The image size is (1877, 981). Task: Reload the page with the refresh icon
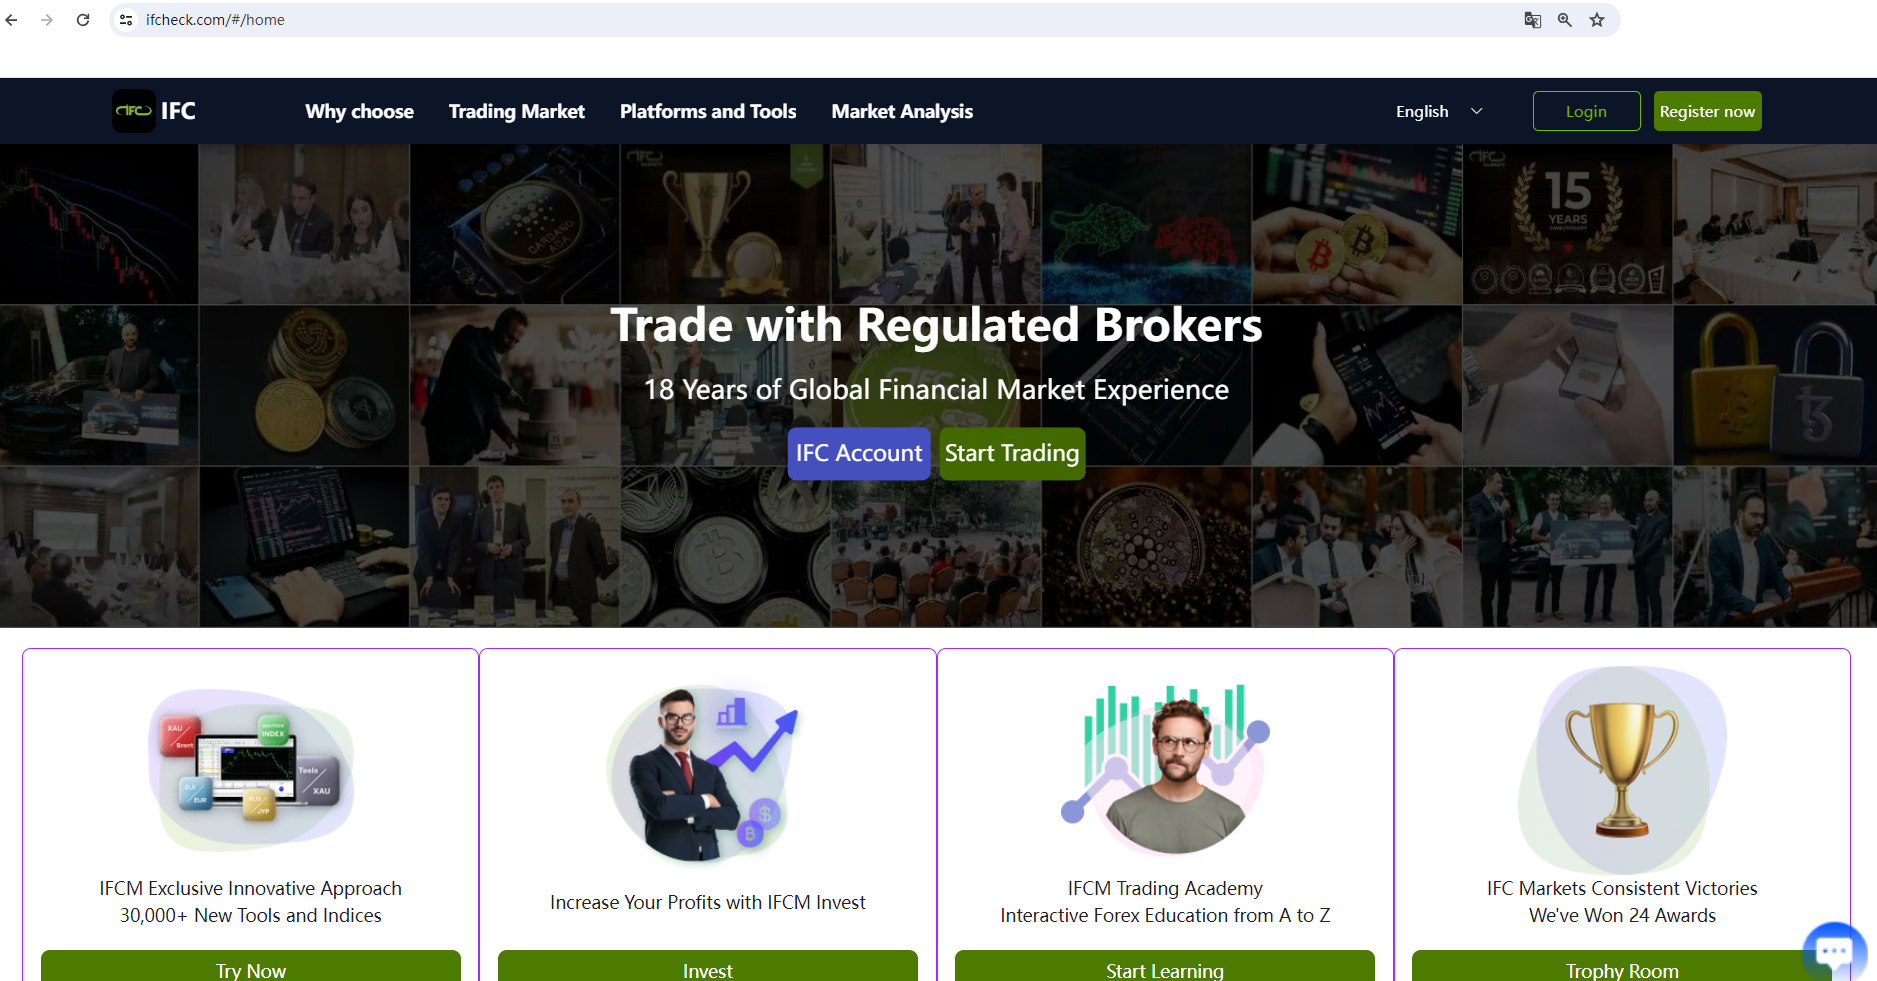[x=83, y=20]
